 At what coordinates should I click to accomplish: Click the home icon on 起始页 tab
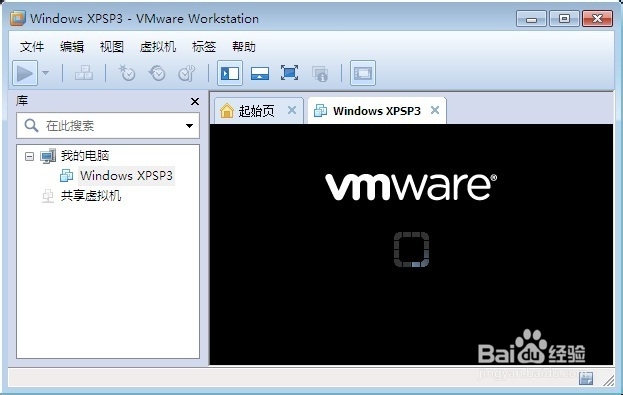pyautogui.click(x=226, y=111)
